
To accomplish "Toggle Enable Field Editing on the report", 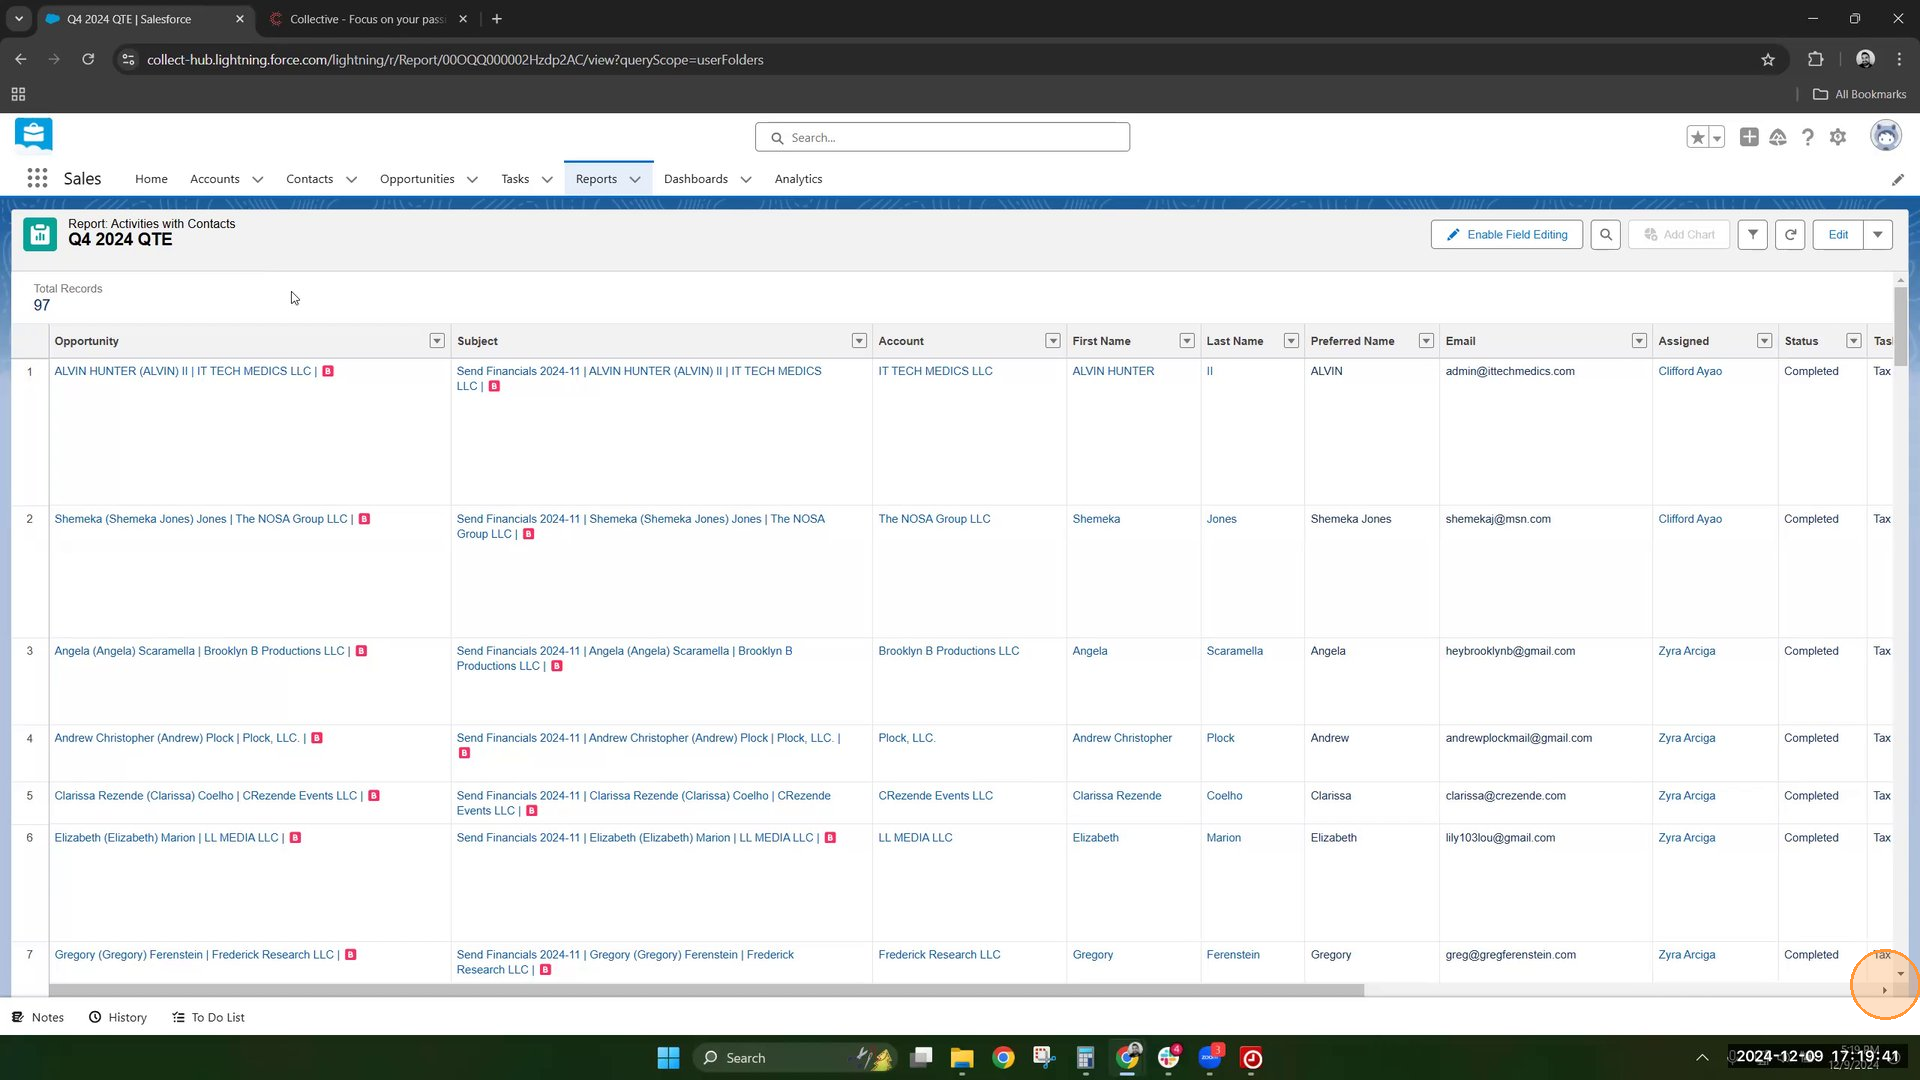I will coord(1506,235).
